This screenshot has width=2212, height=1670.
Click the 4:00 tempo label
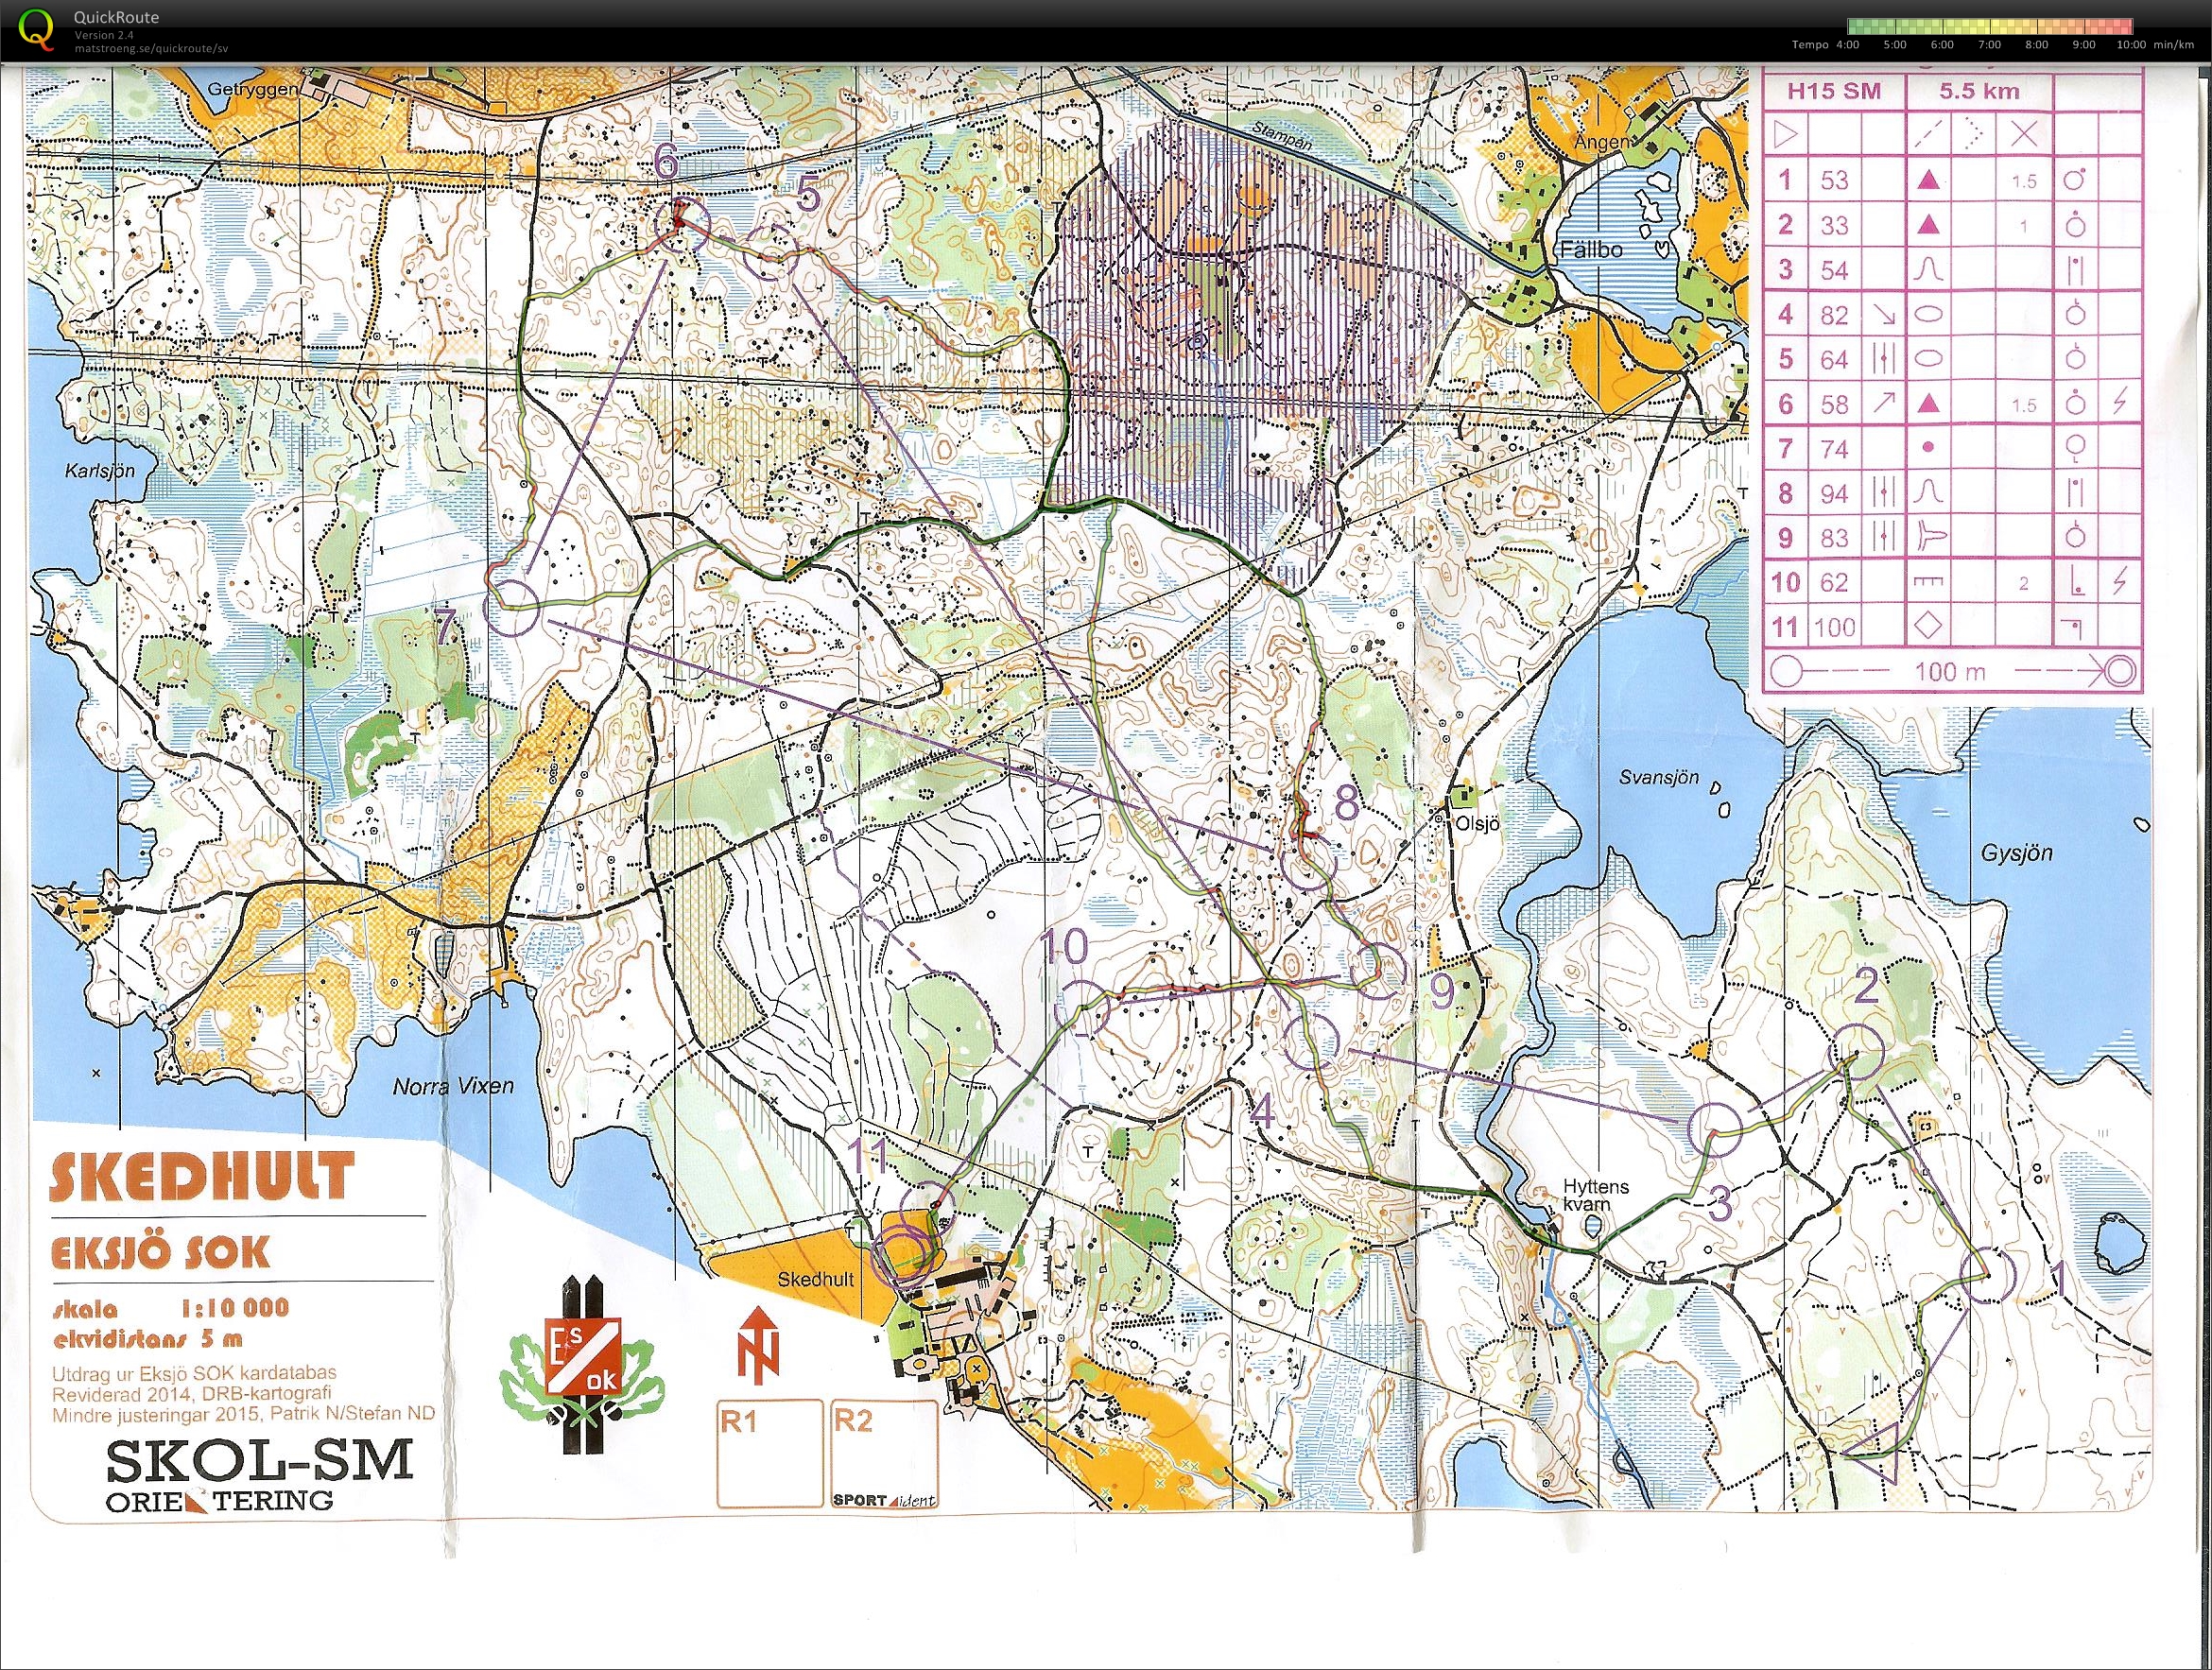coord(1847,45)
